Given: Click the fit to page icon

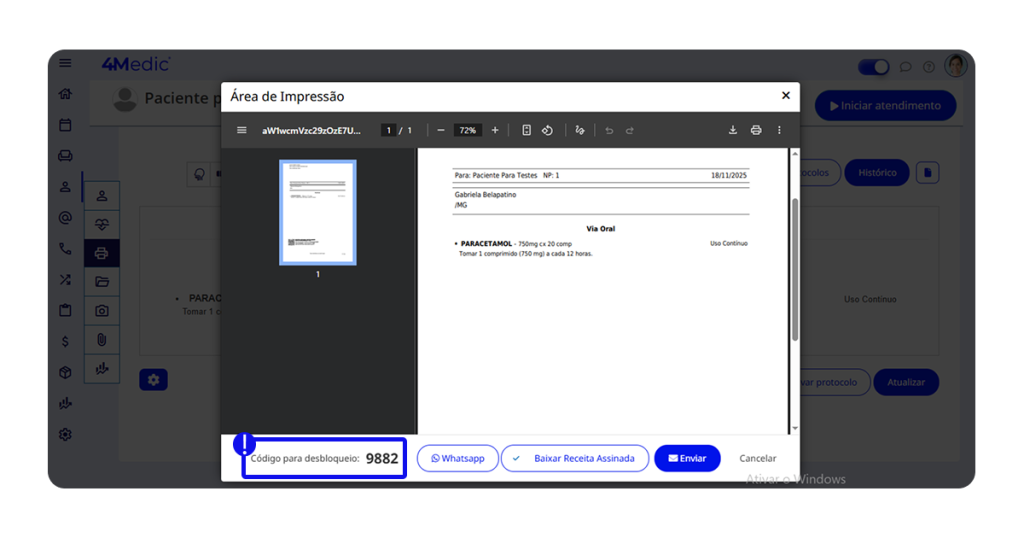Looking at the screenshot, I should click(526, 130).
